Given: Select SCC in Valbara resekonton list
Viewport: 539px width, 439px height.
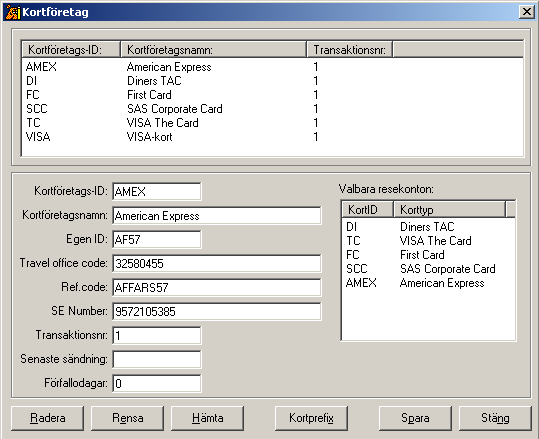Looking at the screenshot, I should [356, 269].
